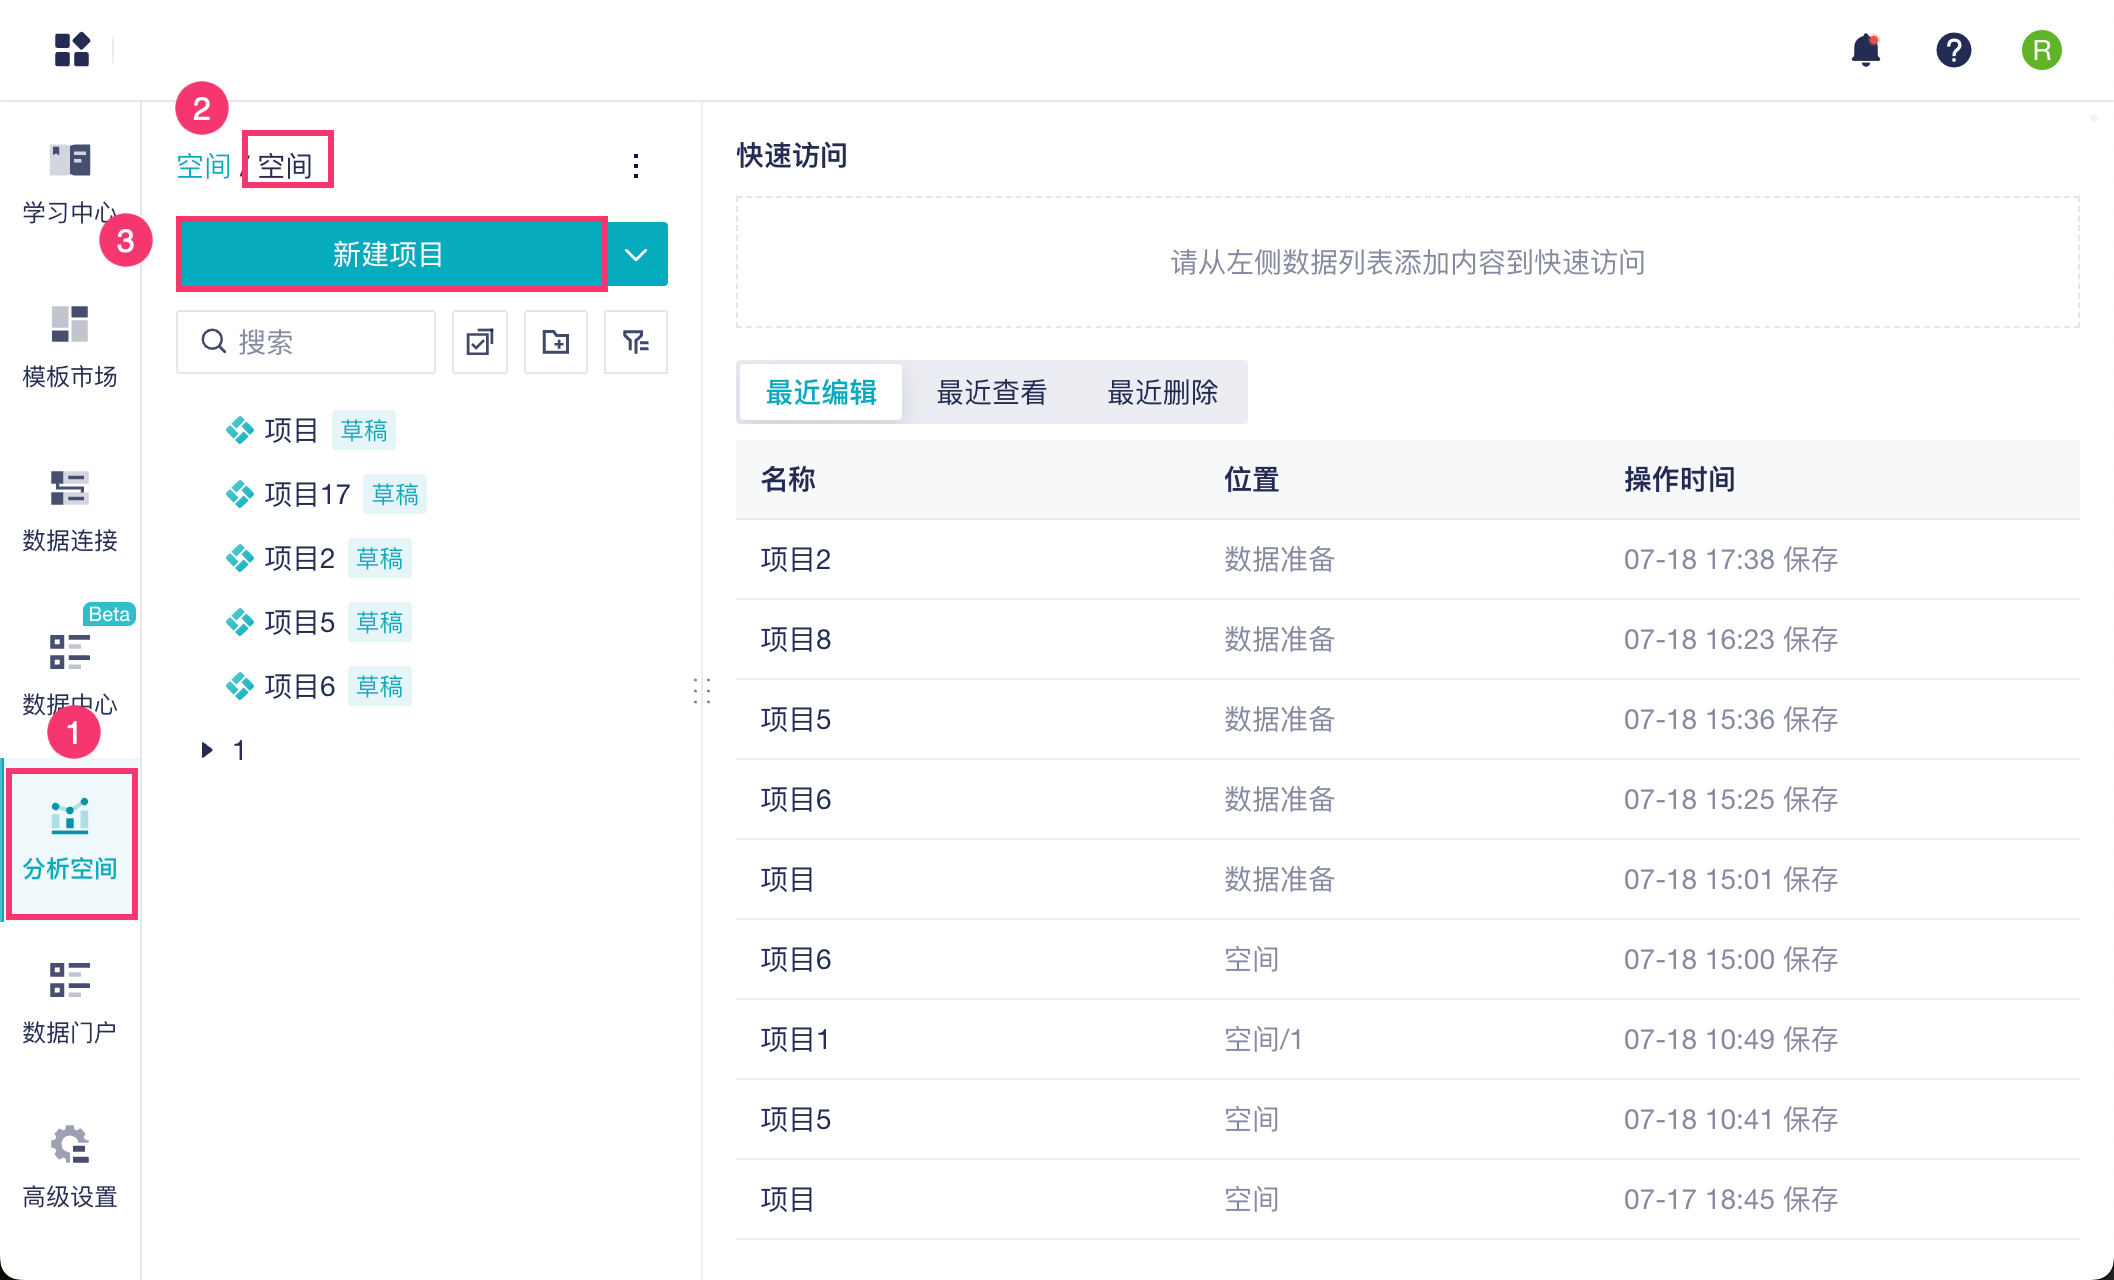Open the three-dot more options menu
This screenshot has height=1280, width=2114.
pos(636,166)
